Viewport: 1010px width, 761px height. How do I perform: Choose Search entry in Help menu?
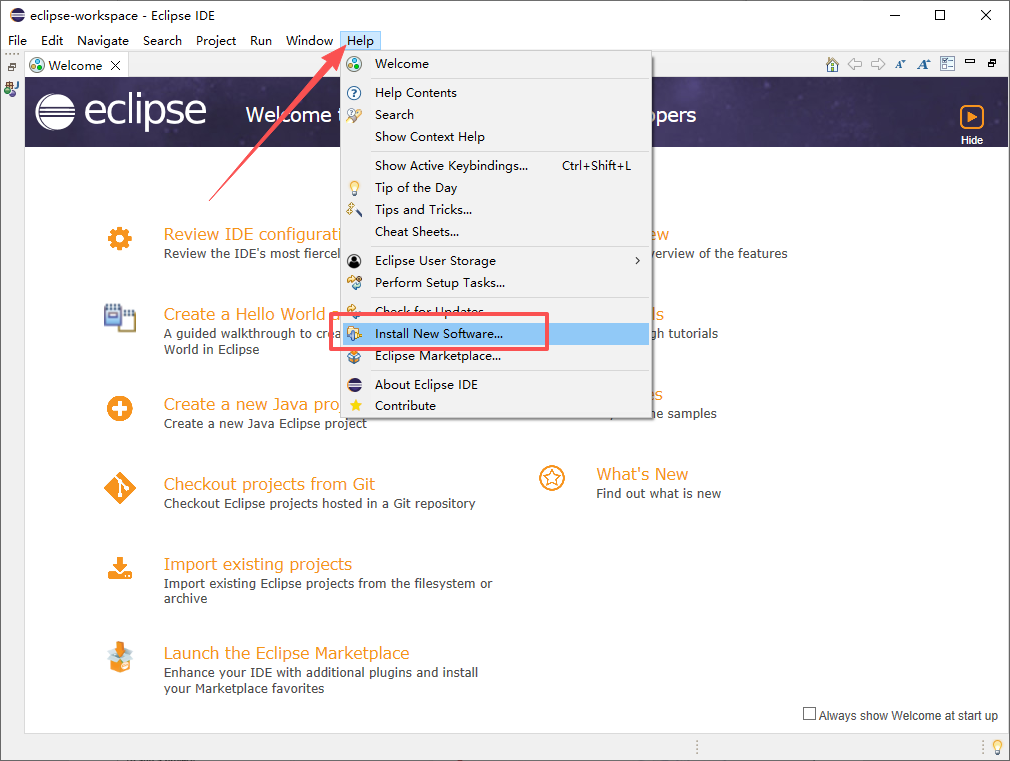click(x=495, y=115)
